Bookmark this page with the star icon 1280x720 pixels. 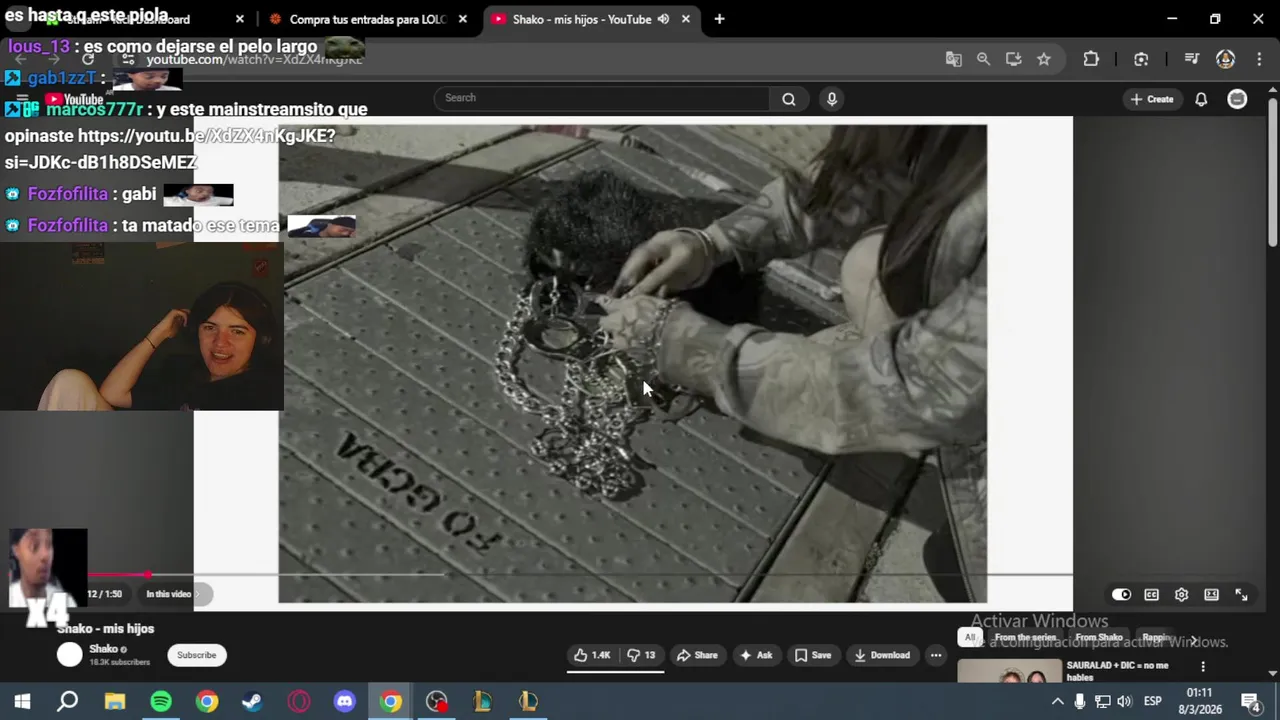coord(1044,59)
